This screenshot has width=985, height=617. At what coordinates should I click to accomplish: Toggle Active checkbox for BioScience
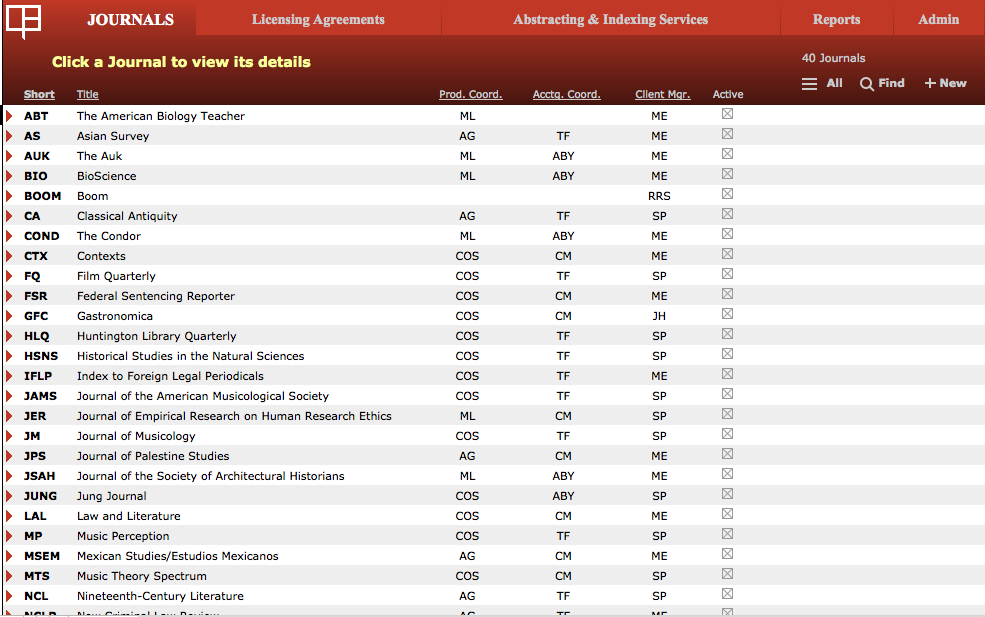[x=727, y=173]
